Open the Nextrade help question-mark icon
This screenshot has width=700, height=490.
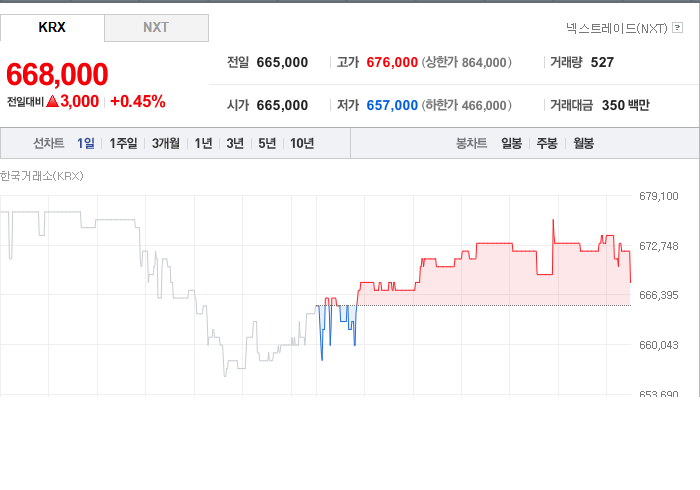click(x=677, y=28)
